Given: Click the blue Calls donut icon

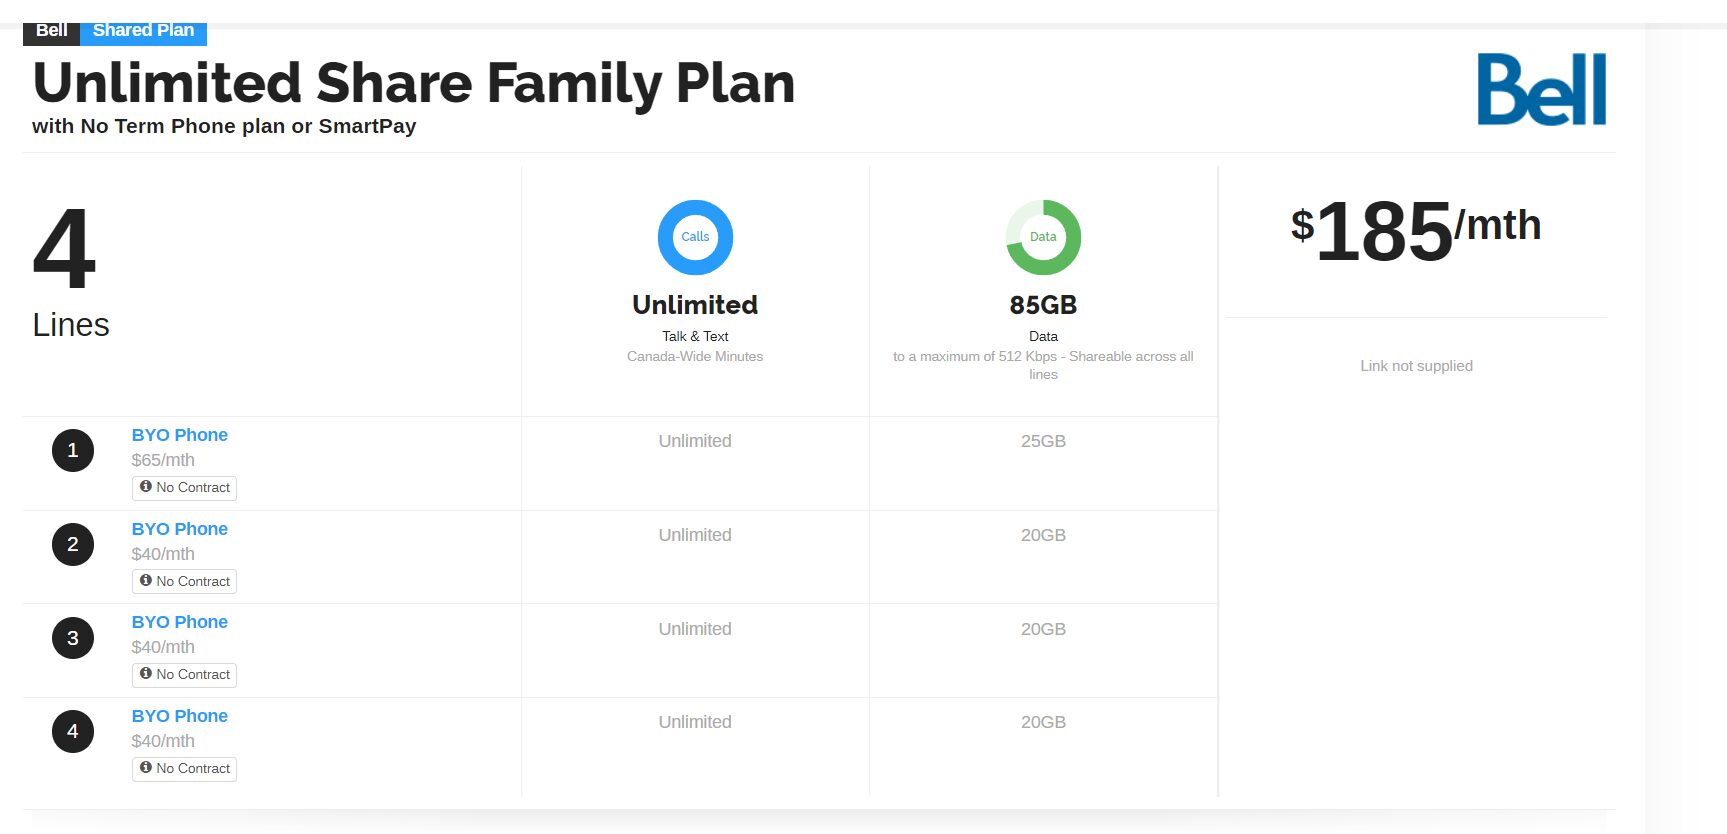Looking at the screenshot, I should 695,237.
